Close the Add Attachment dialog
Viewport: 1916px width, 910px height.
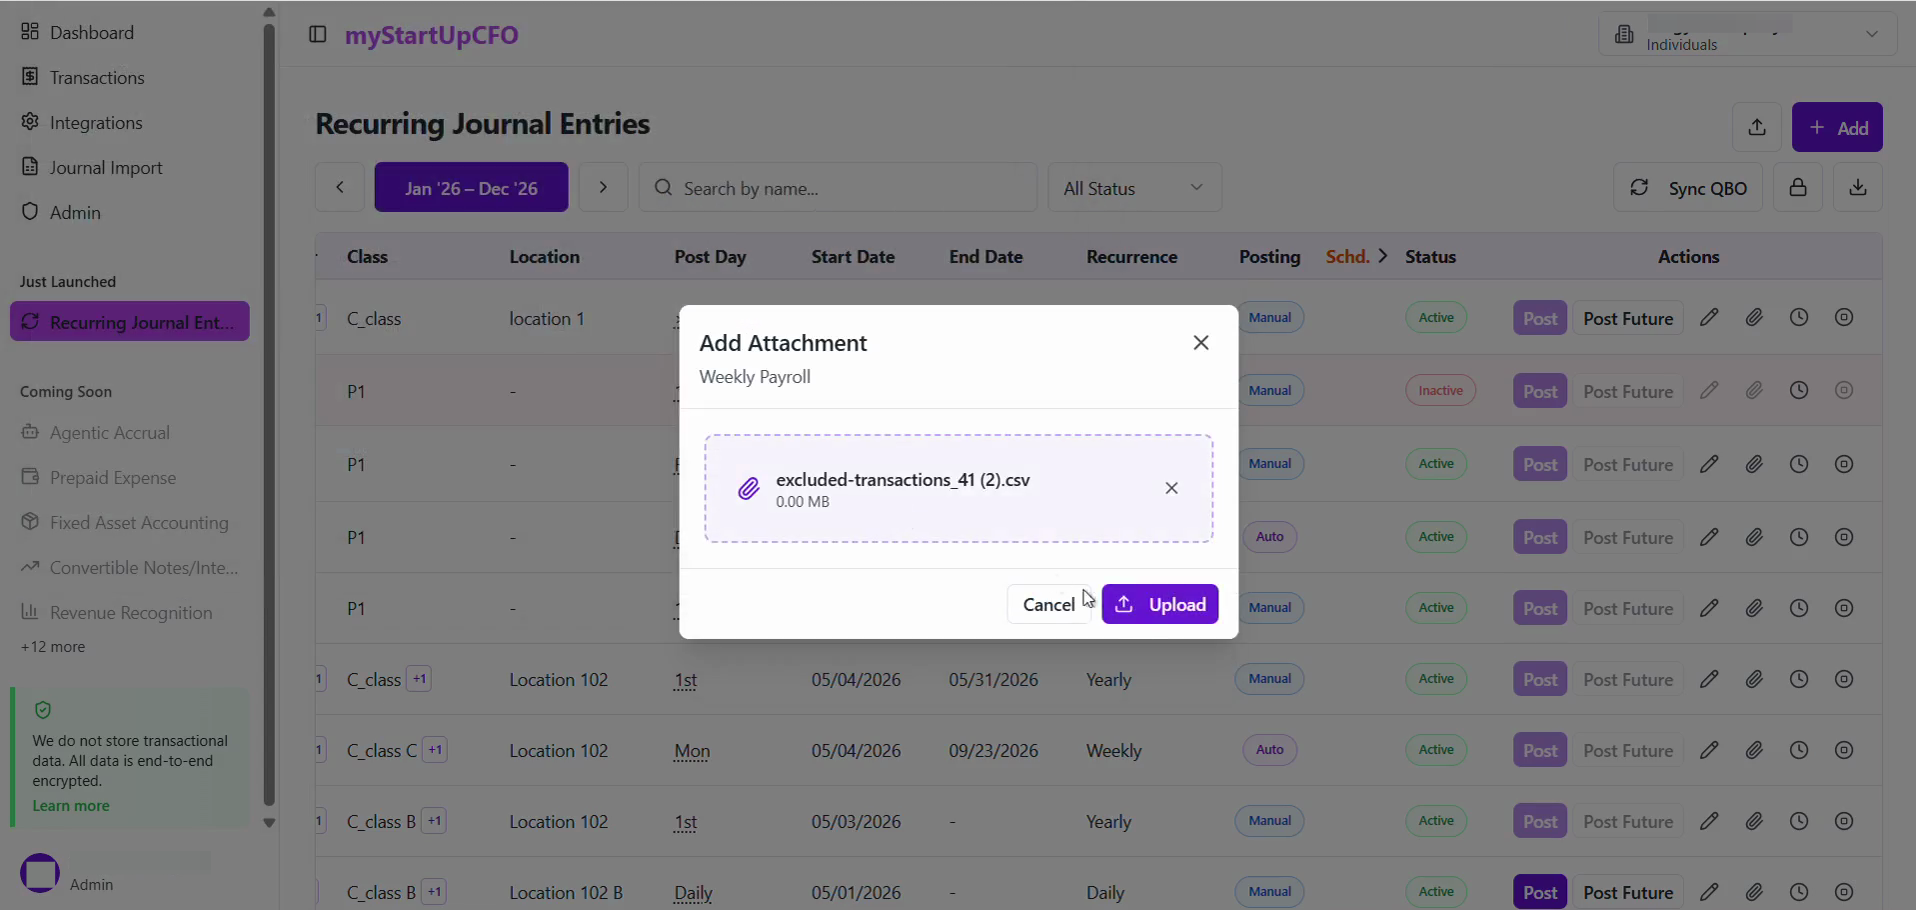click(1201, 343)
